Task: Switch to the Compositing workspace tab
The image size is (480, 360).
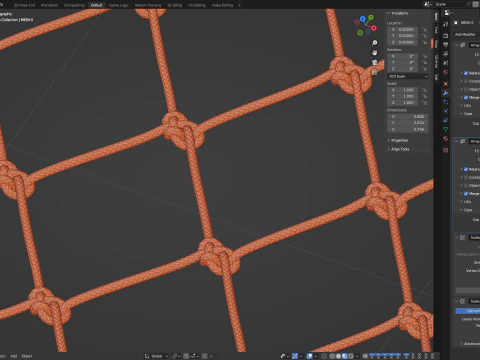Action: (x=74, y=5)
